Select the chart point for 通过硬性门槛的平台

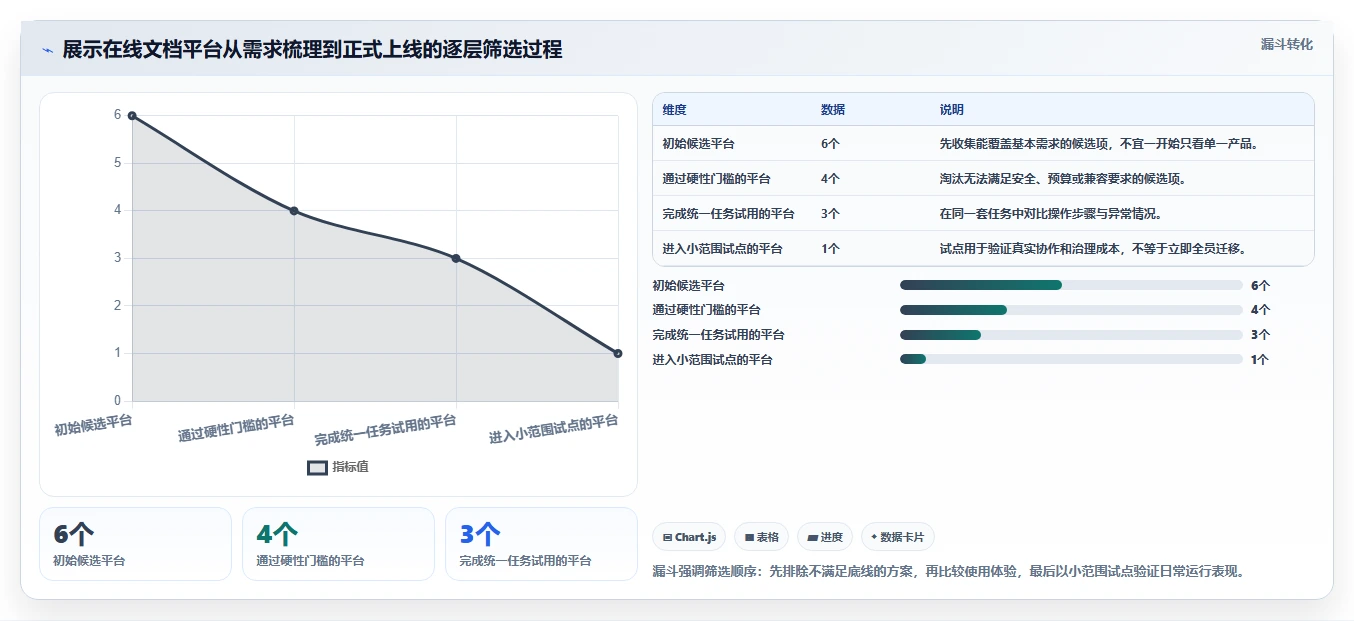[x=294, y=211]
